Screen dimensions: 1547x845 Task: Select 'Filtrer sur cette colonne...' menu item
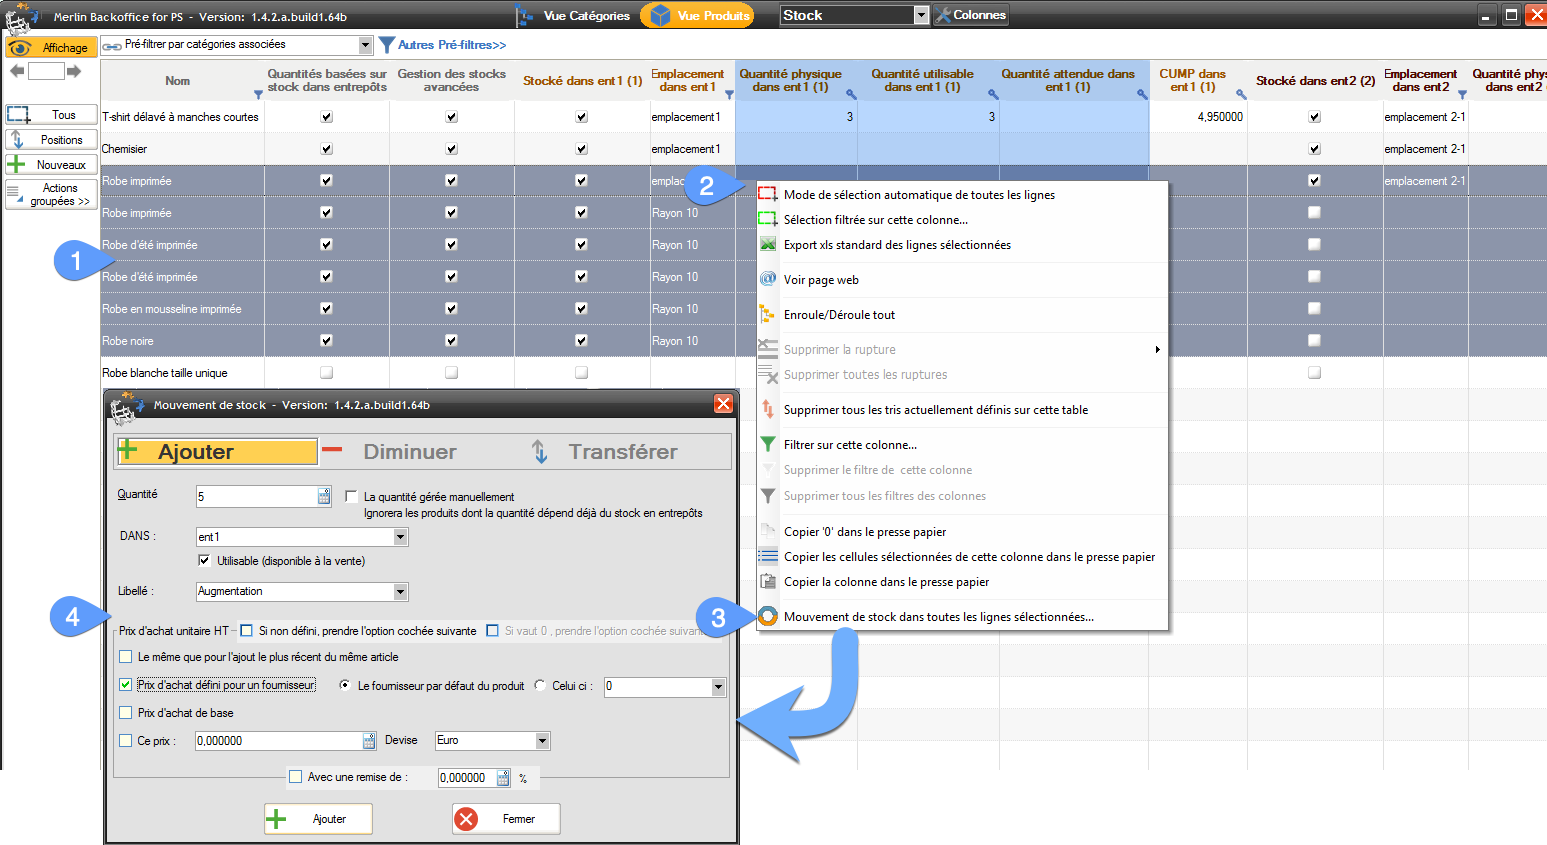tap(850, 445)
